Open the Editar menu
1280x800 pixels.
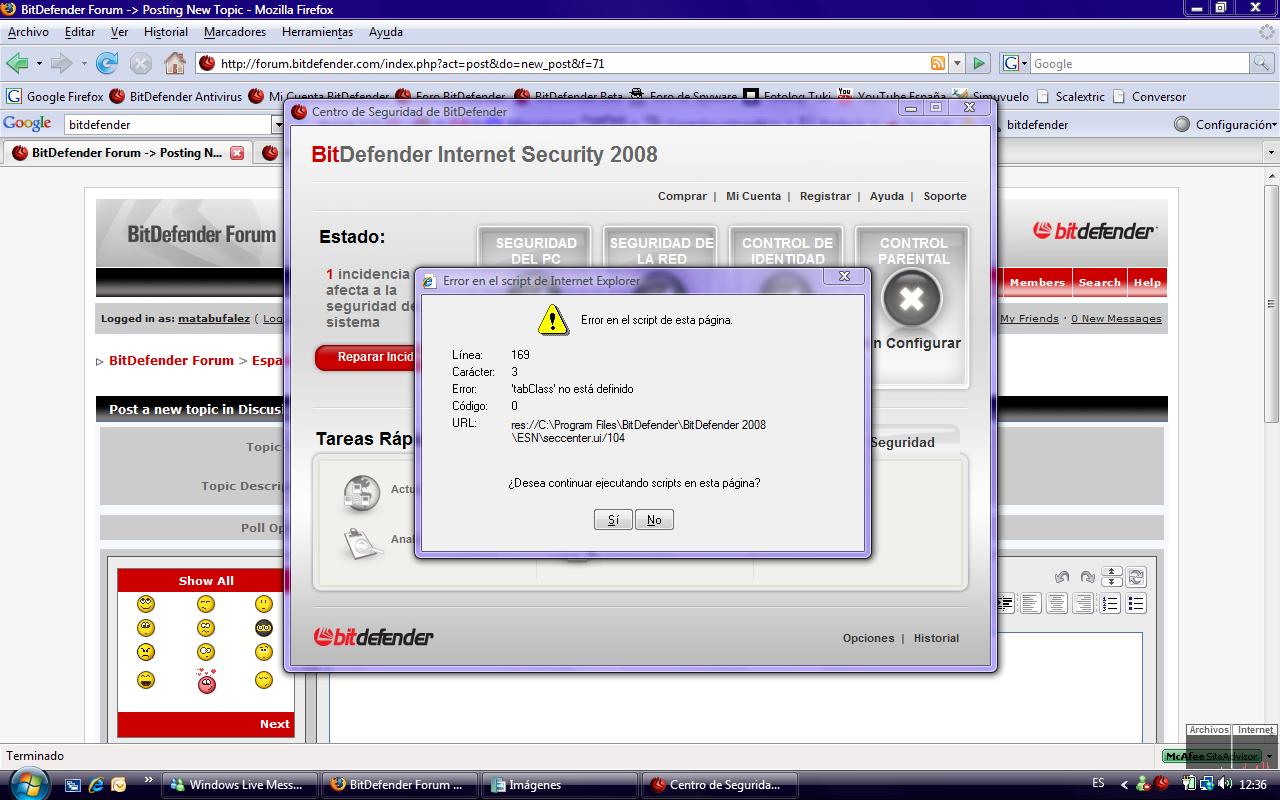[x=80, y=32]
